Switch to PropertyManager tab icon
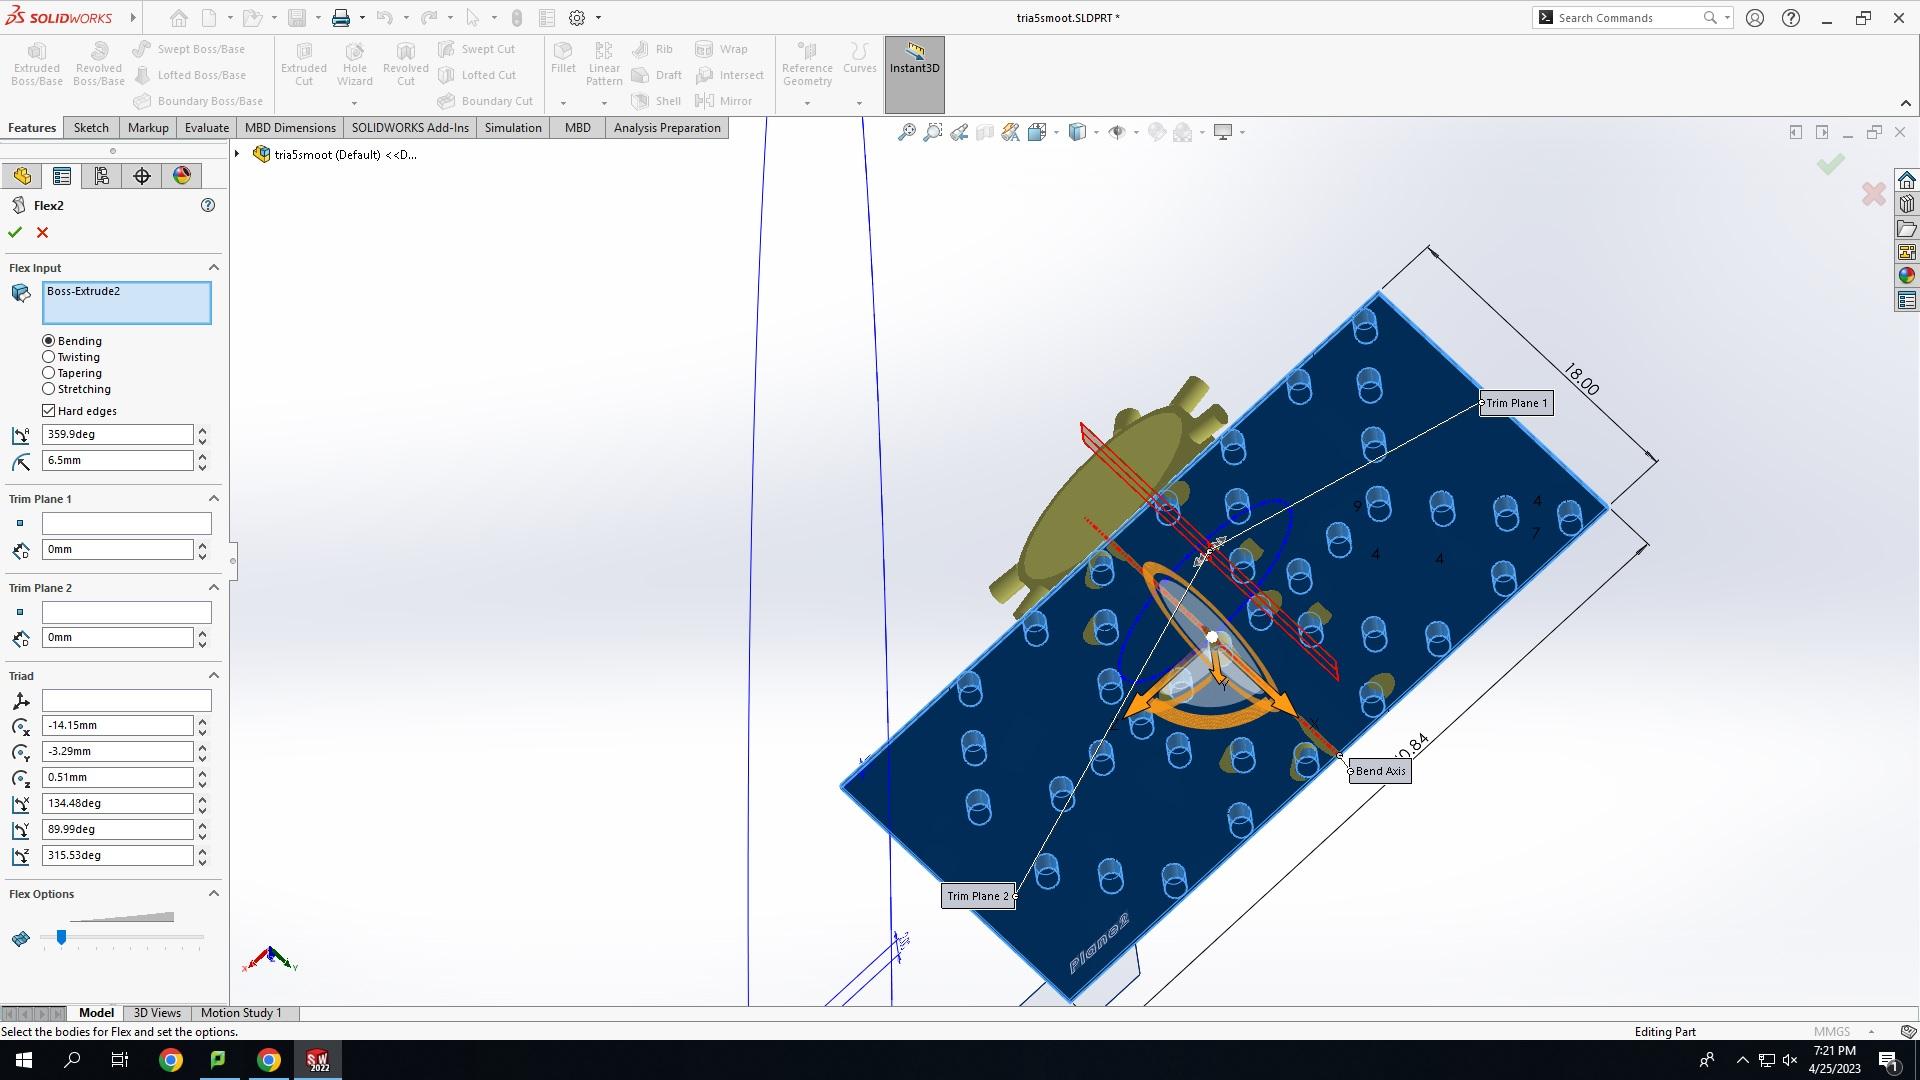Screen dimensions: 1920x1080 click(62, 176)
